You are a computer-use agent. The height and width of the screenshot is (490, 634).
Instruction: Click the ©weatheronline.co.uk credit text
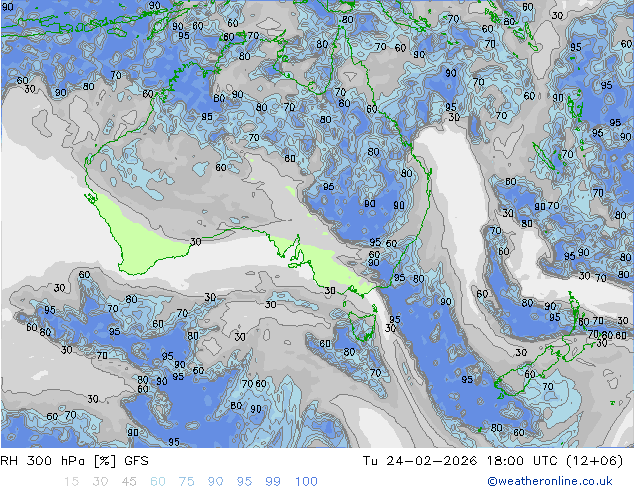pyautogui.click(x=550, y=481)
